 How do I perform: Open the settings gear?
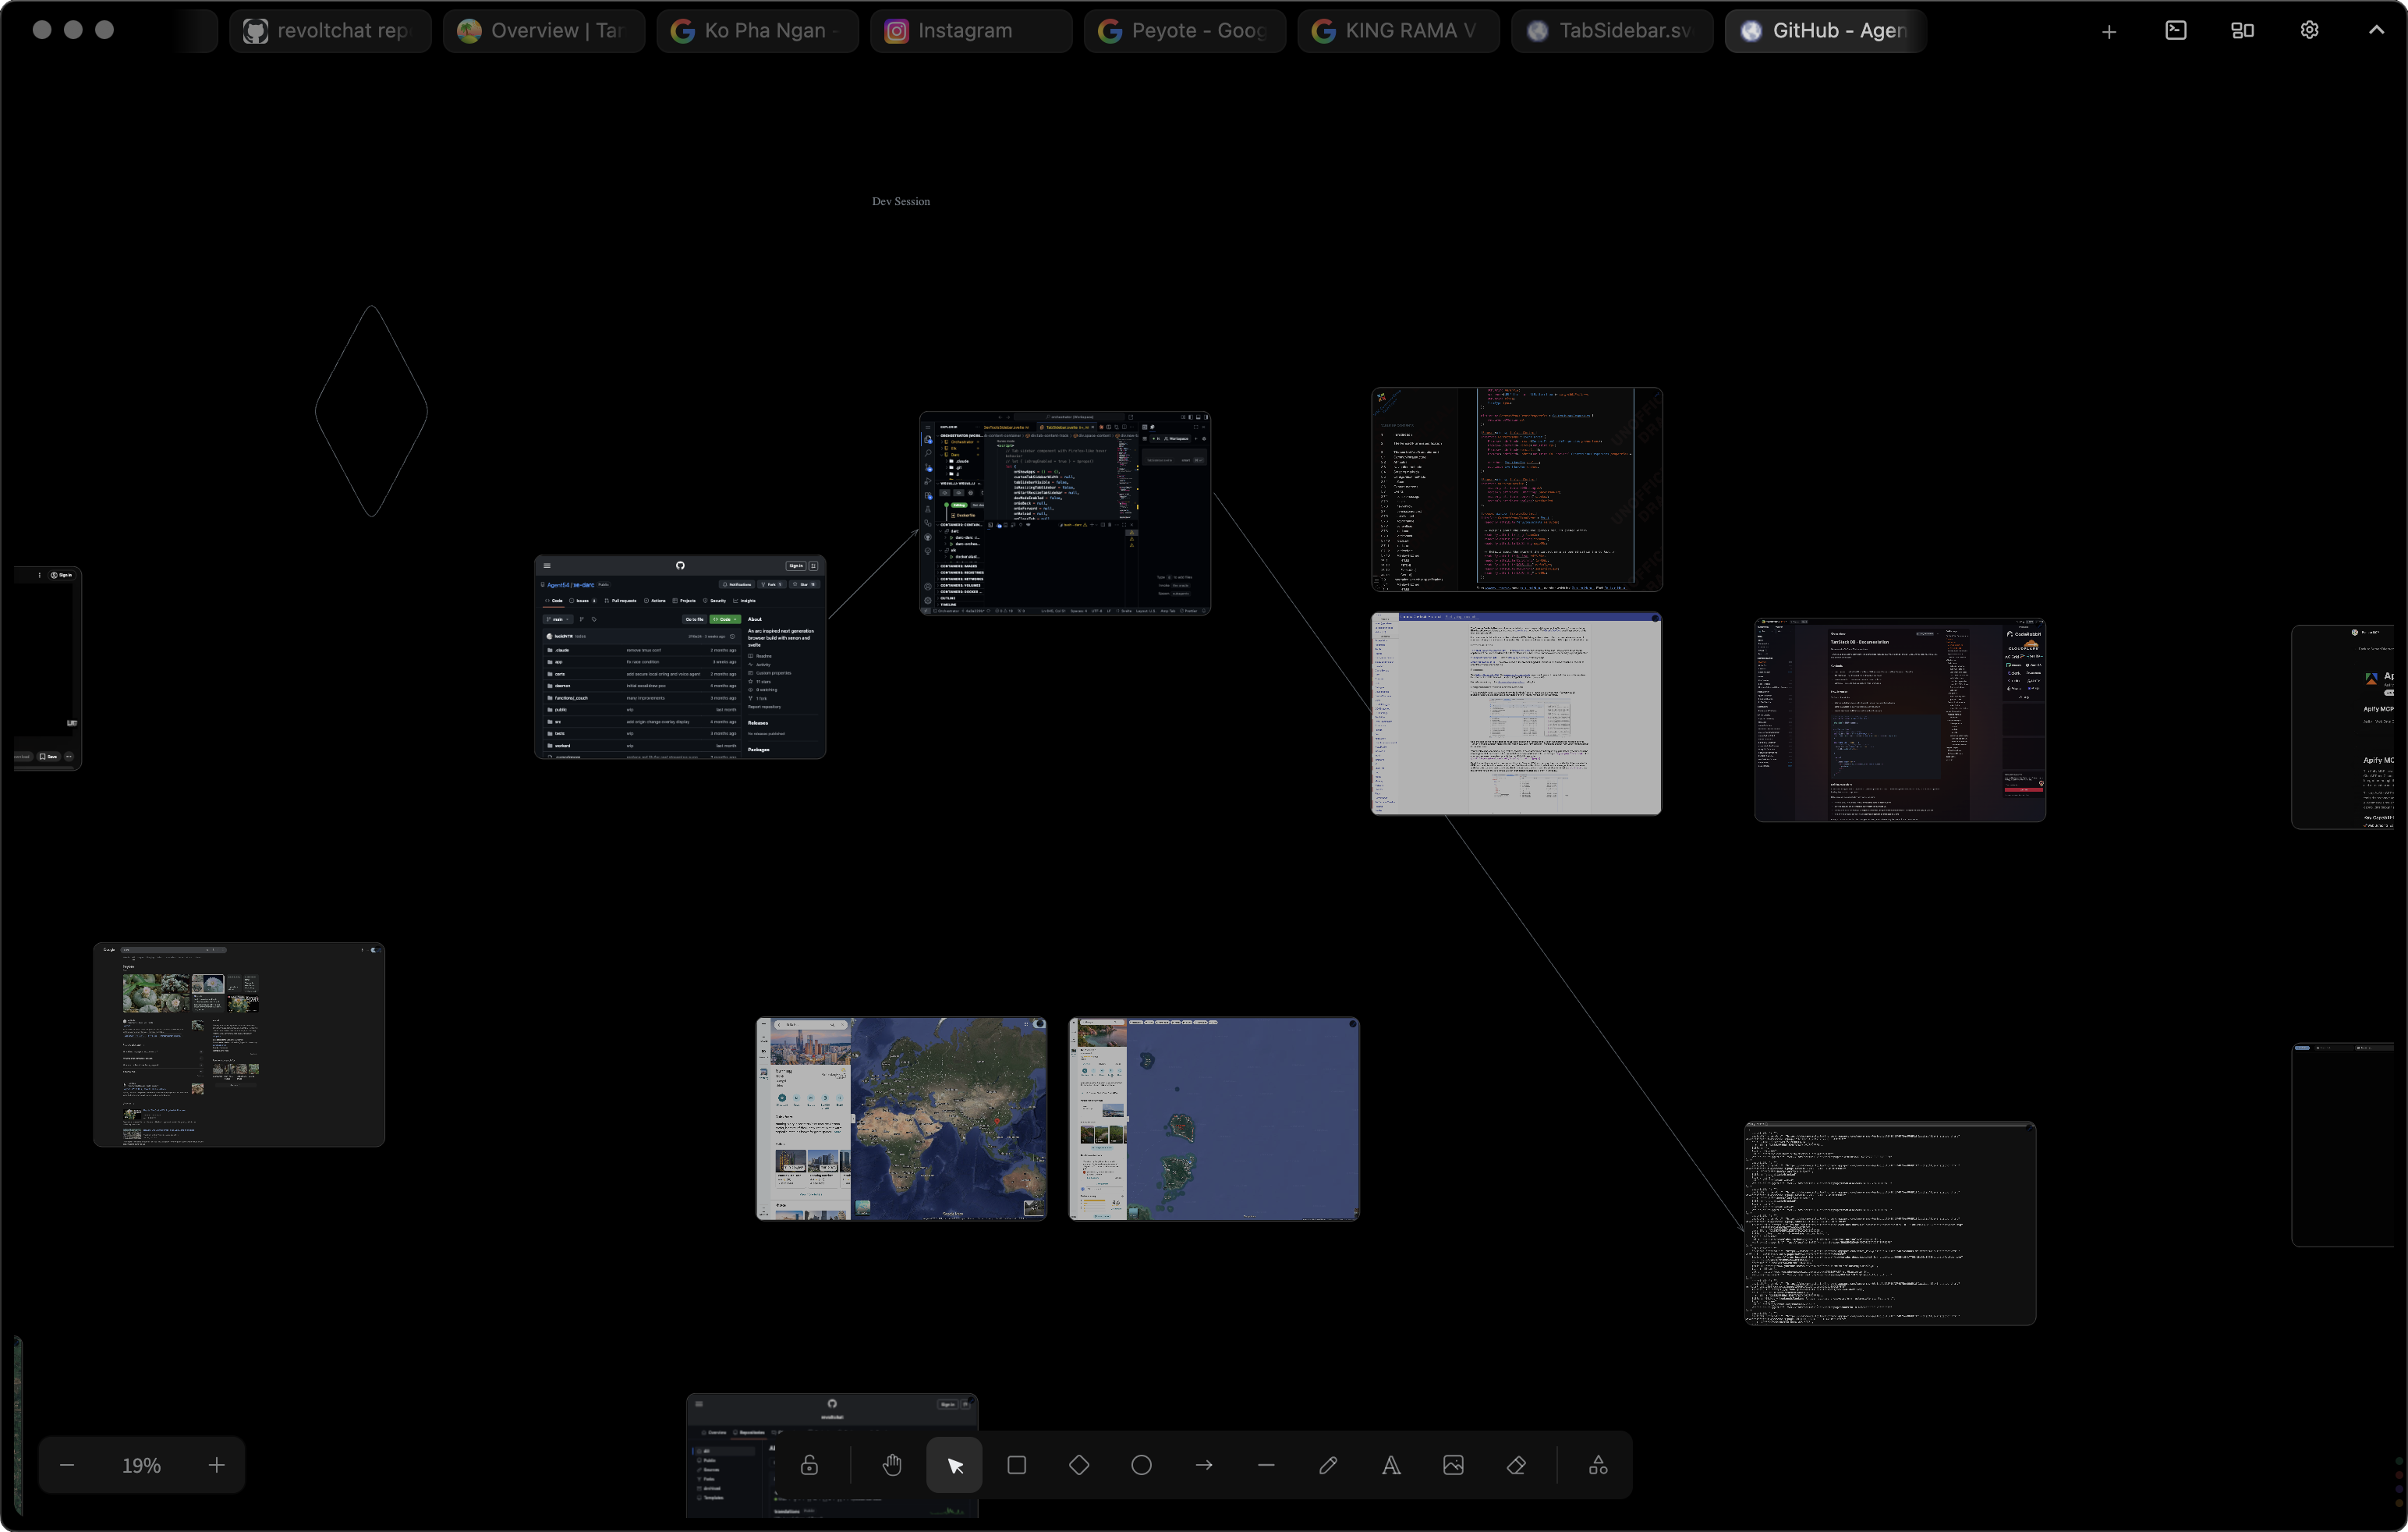(2310, 30)
